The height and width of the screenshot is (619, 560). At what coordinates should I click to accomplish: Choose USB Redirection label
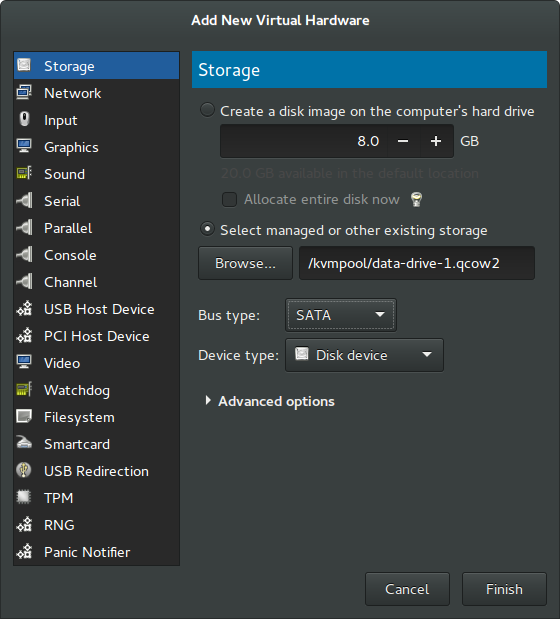click(96, 471)
